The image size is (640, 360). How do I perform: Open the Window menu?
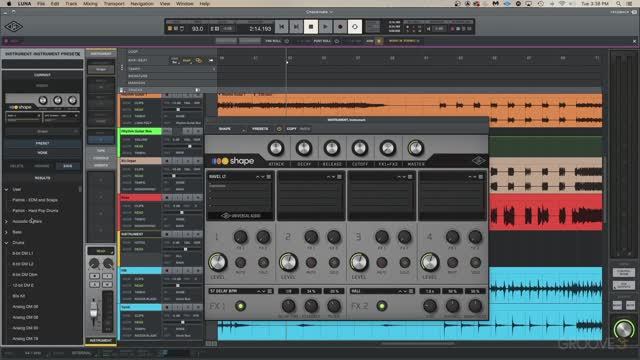[184, 4]
